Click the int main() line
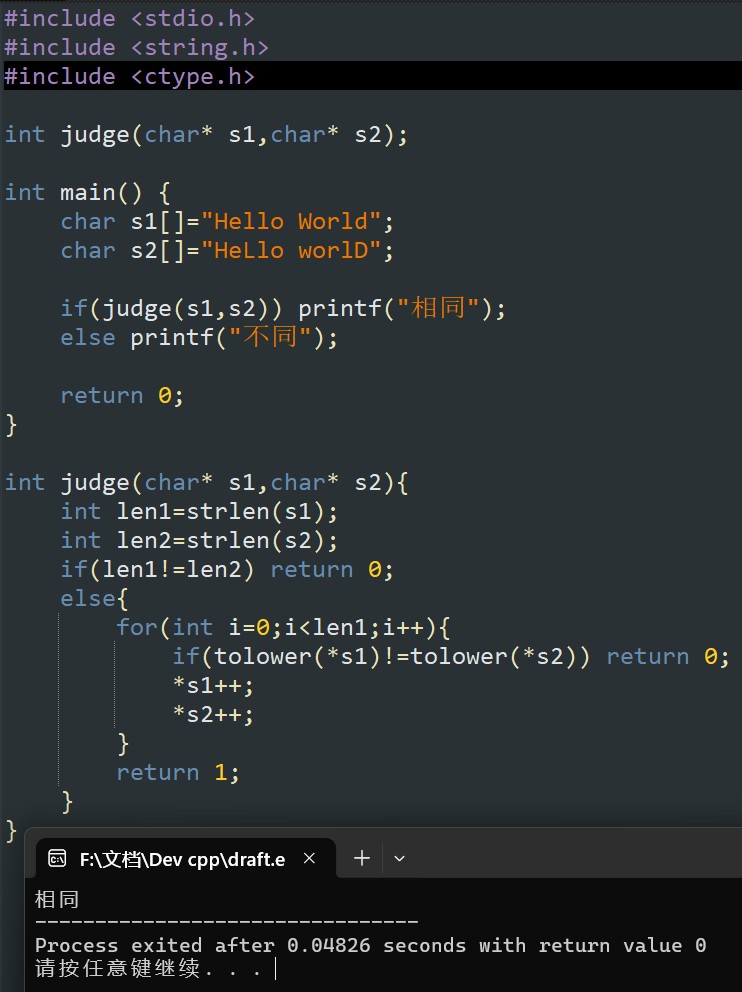742x992 pixels. pos(87,192)
